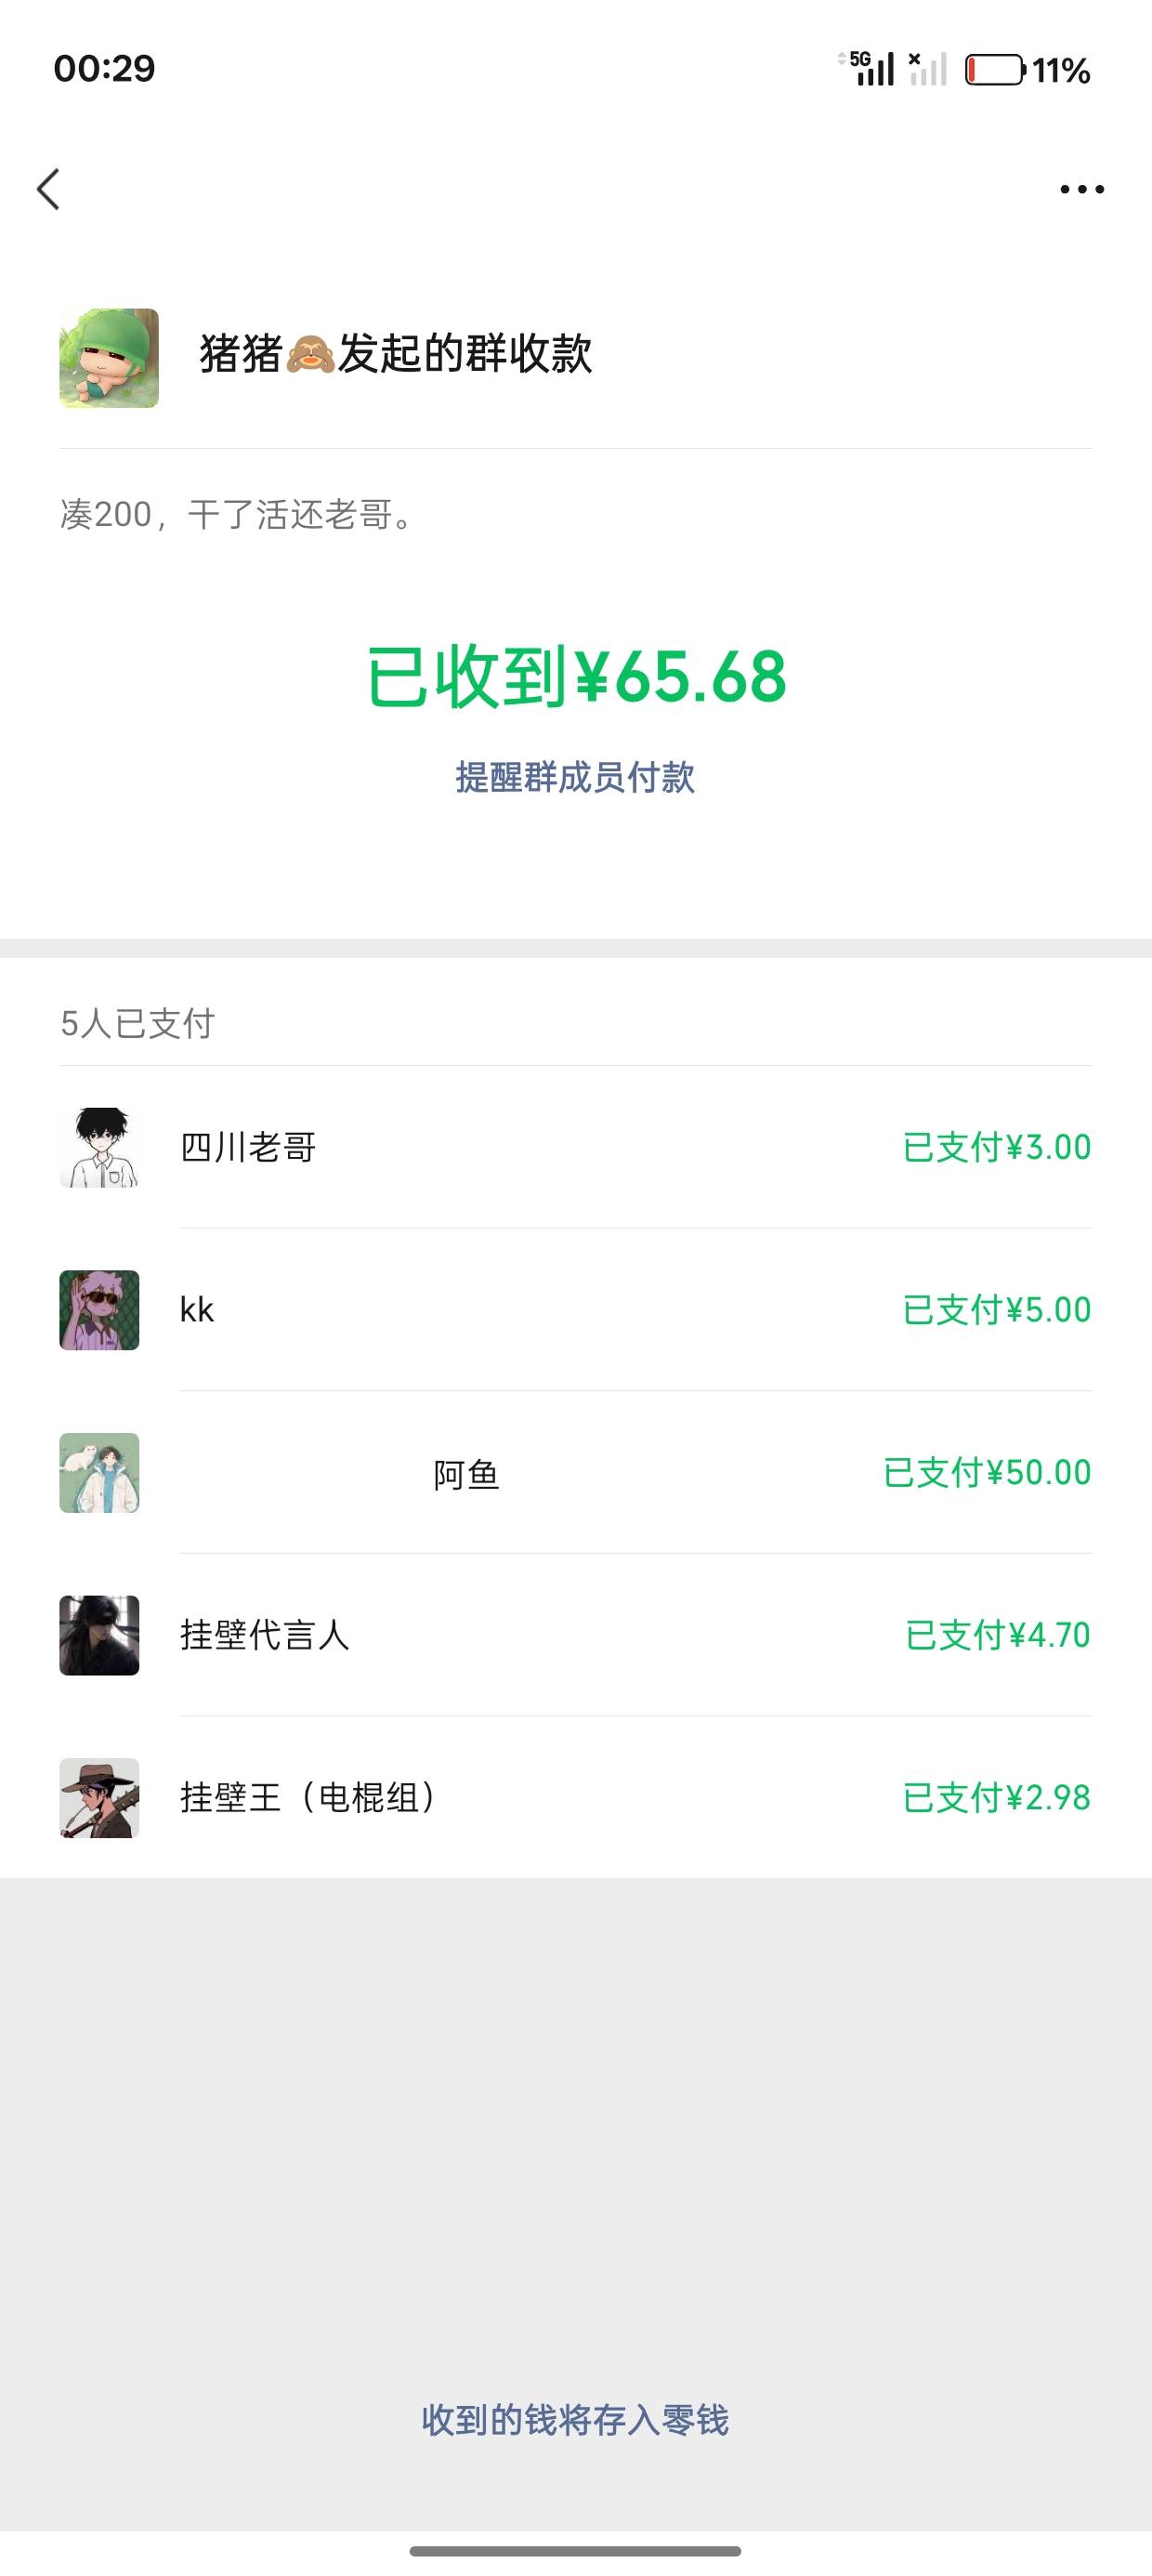1152x2576 pixels.
Task: Tap the 已收到¥65.68 total amount
Action: pyautogui.click(x=576, y=677)
